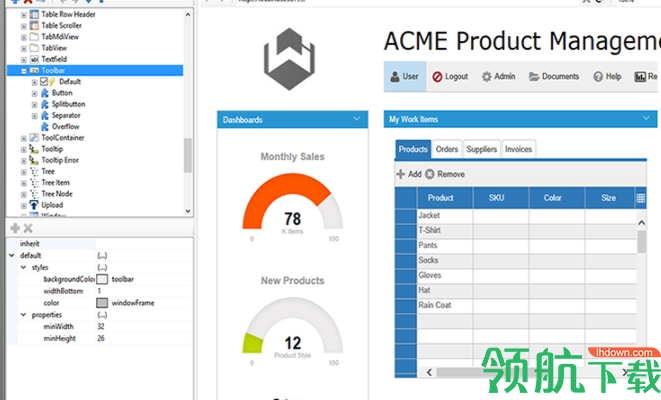Click the Tree Node icon
Viewport: 661px width, 400px height.
(x=34, y=194)
